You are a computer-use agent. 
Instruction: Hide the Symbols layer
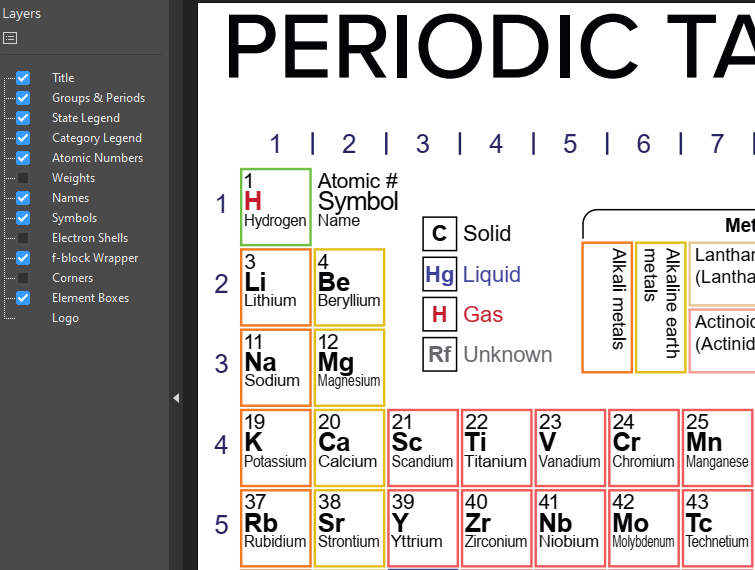click(23, 218)
